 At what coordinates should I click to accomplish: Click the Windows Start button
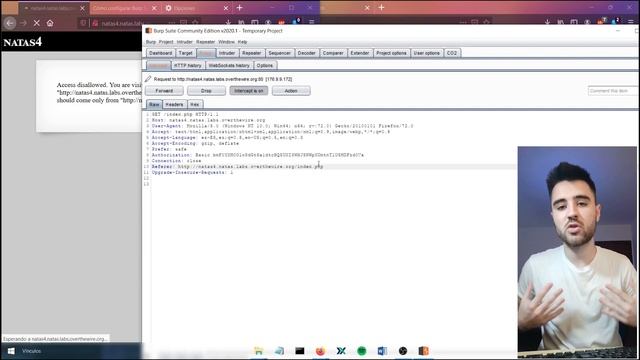click(x=11, y=351)
